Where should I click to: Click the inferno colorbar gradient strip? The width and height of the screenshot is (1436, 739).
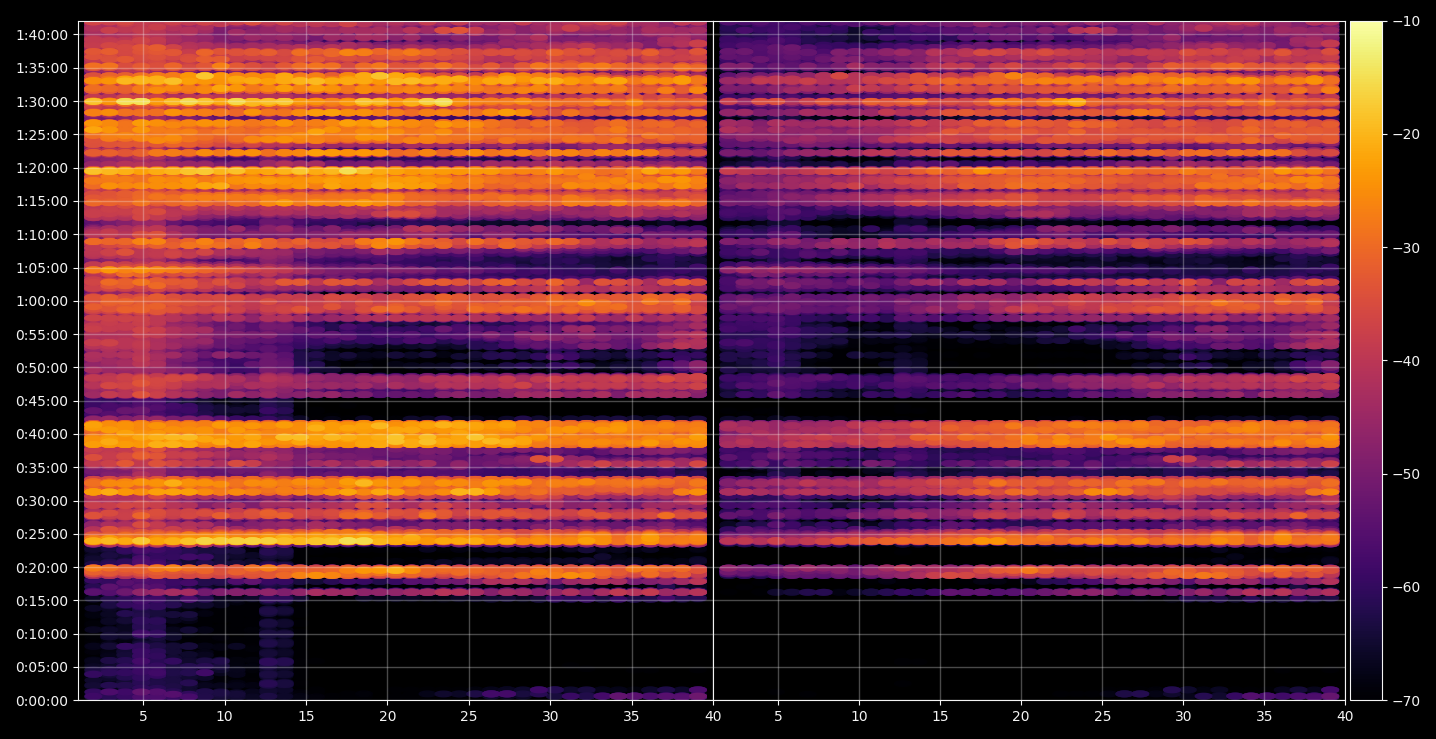pos(1366,361)
